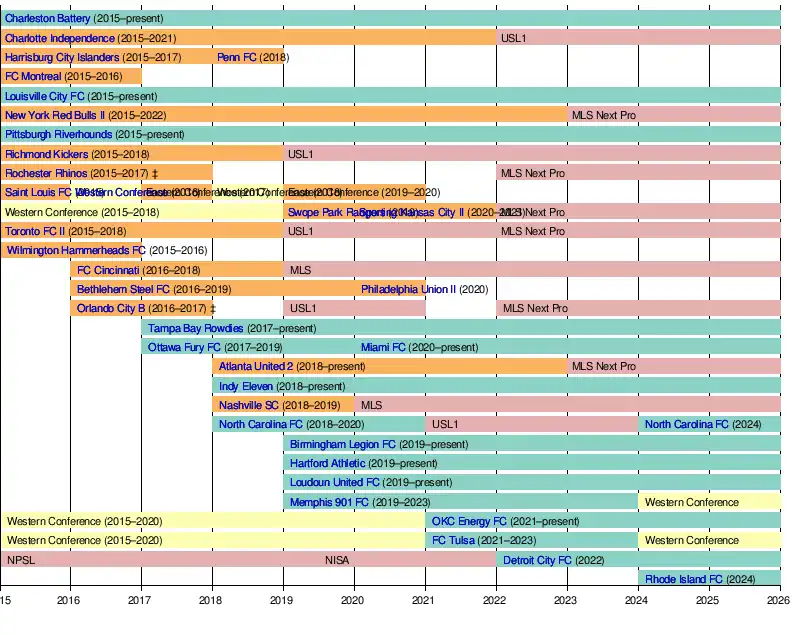Open the FC Cincinnati team link
Screen dimensions: 800x635
pyautogui.click(x=108, y=270)
